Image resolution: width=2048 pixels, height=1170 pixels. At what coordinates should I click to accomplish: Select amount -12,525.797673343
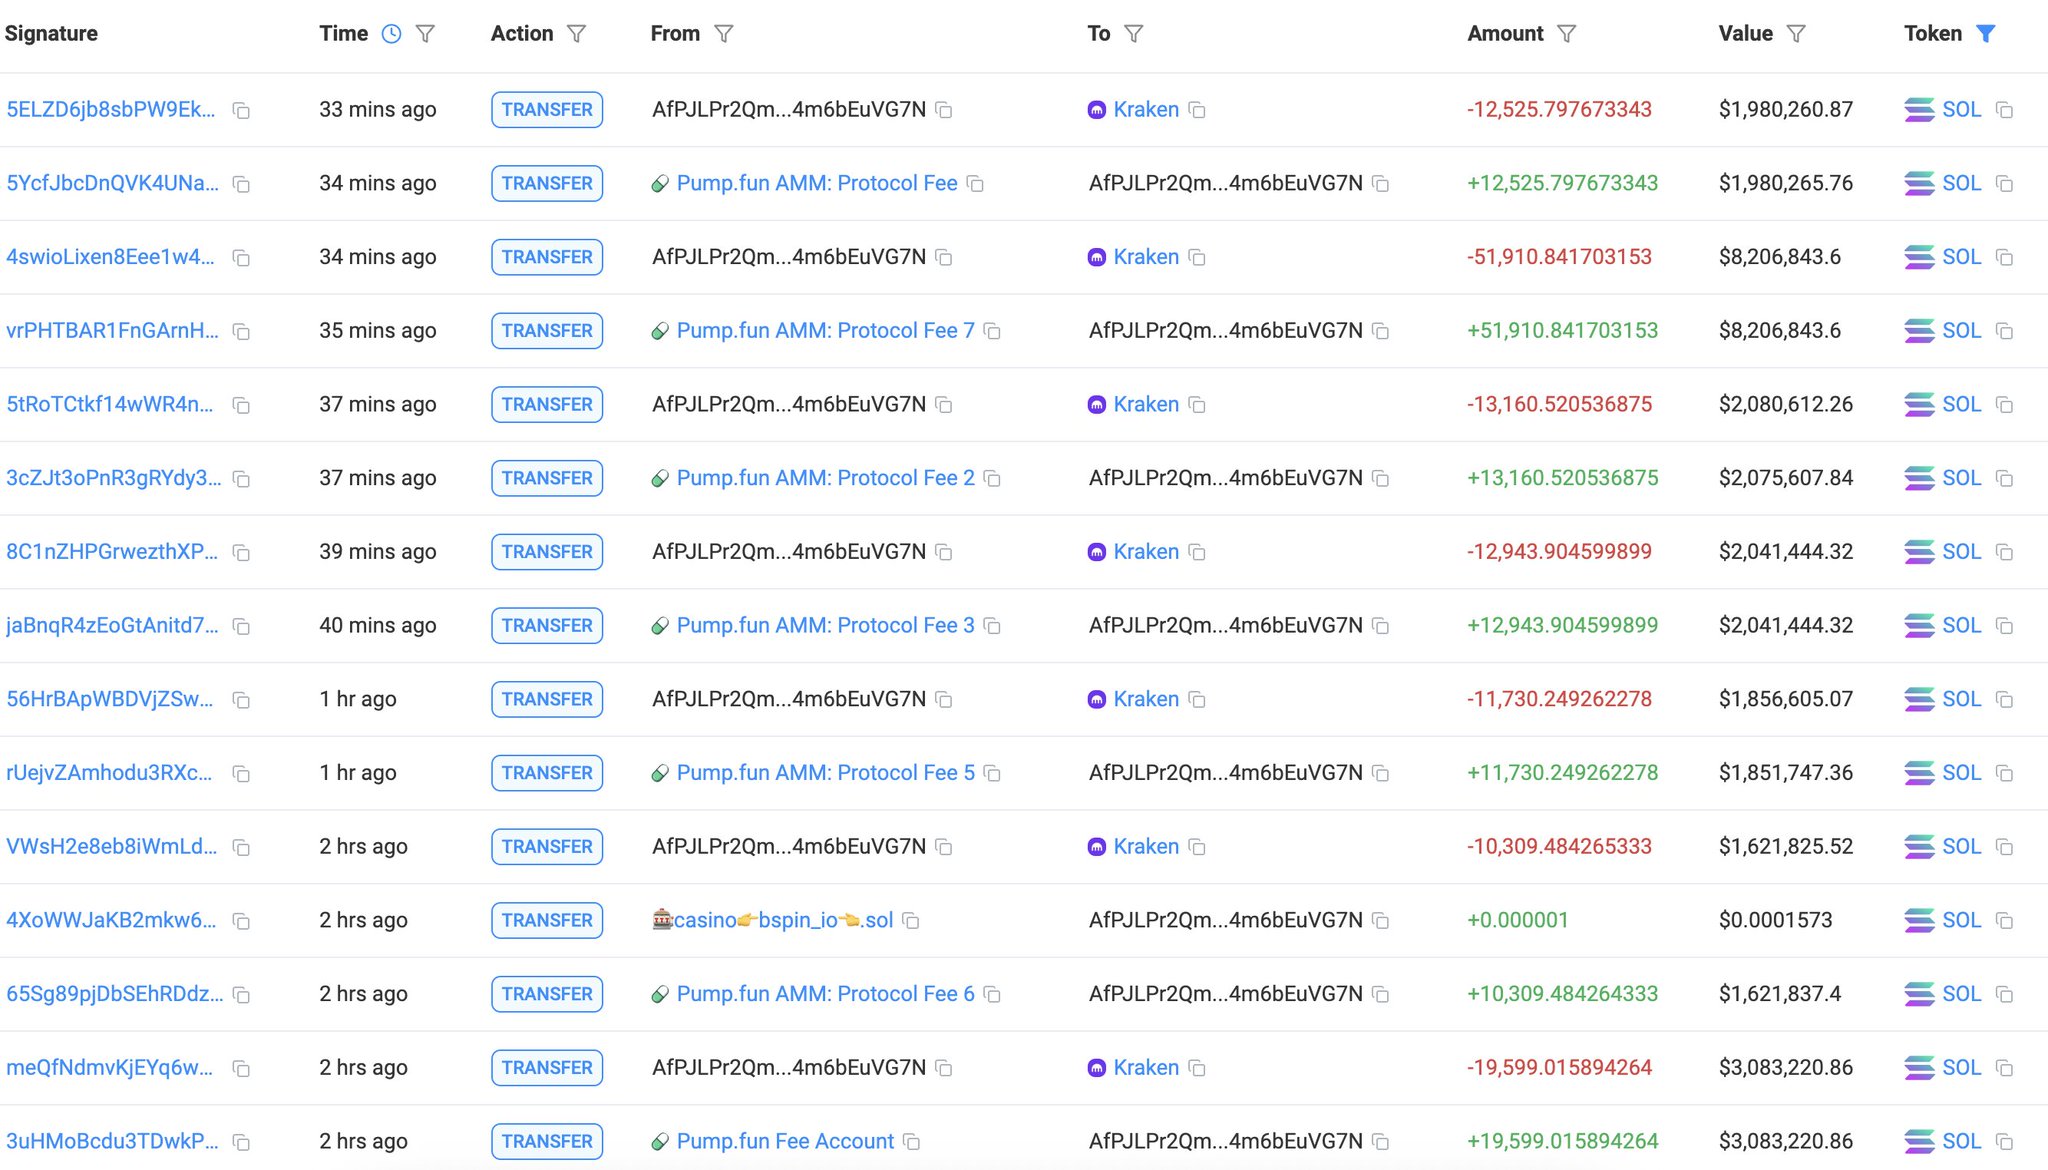pyautogui.click(x=1559, y=109)
